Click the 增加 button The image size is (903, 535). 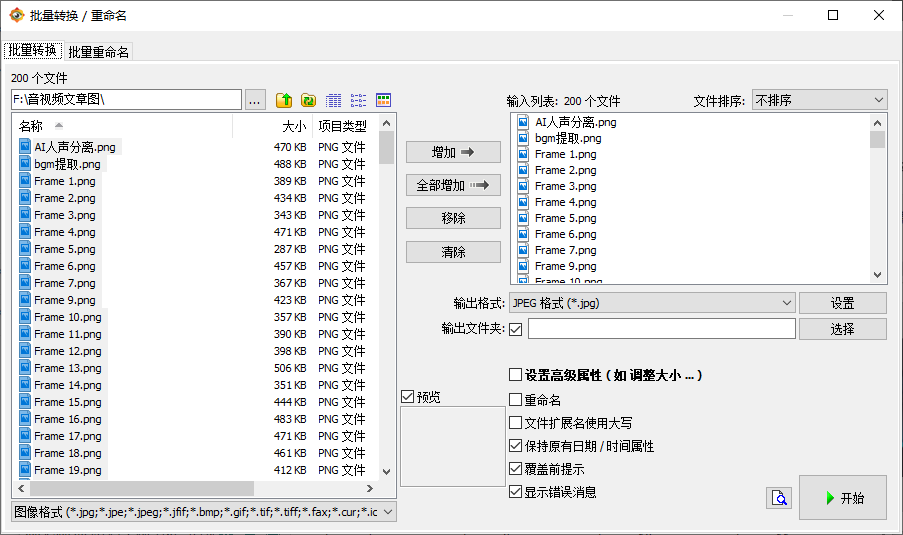pyautogui.click(x=453, y=152)
